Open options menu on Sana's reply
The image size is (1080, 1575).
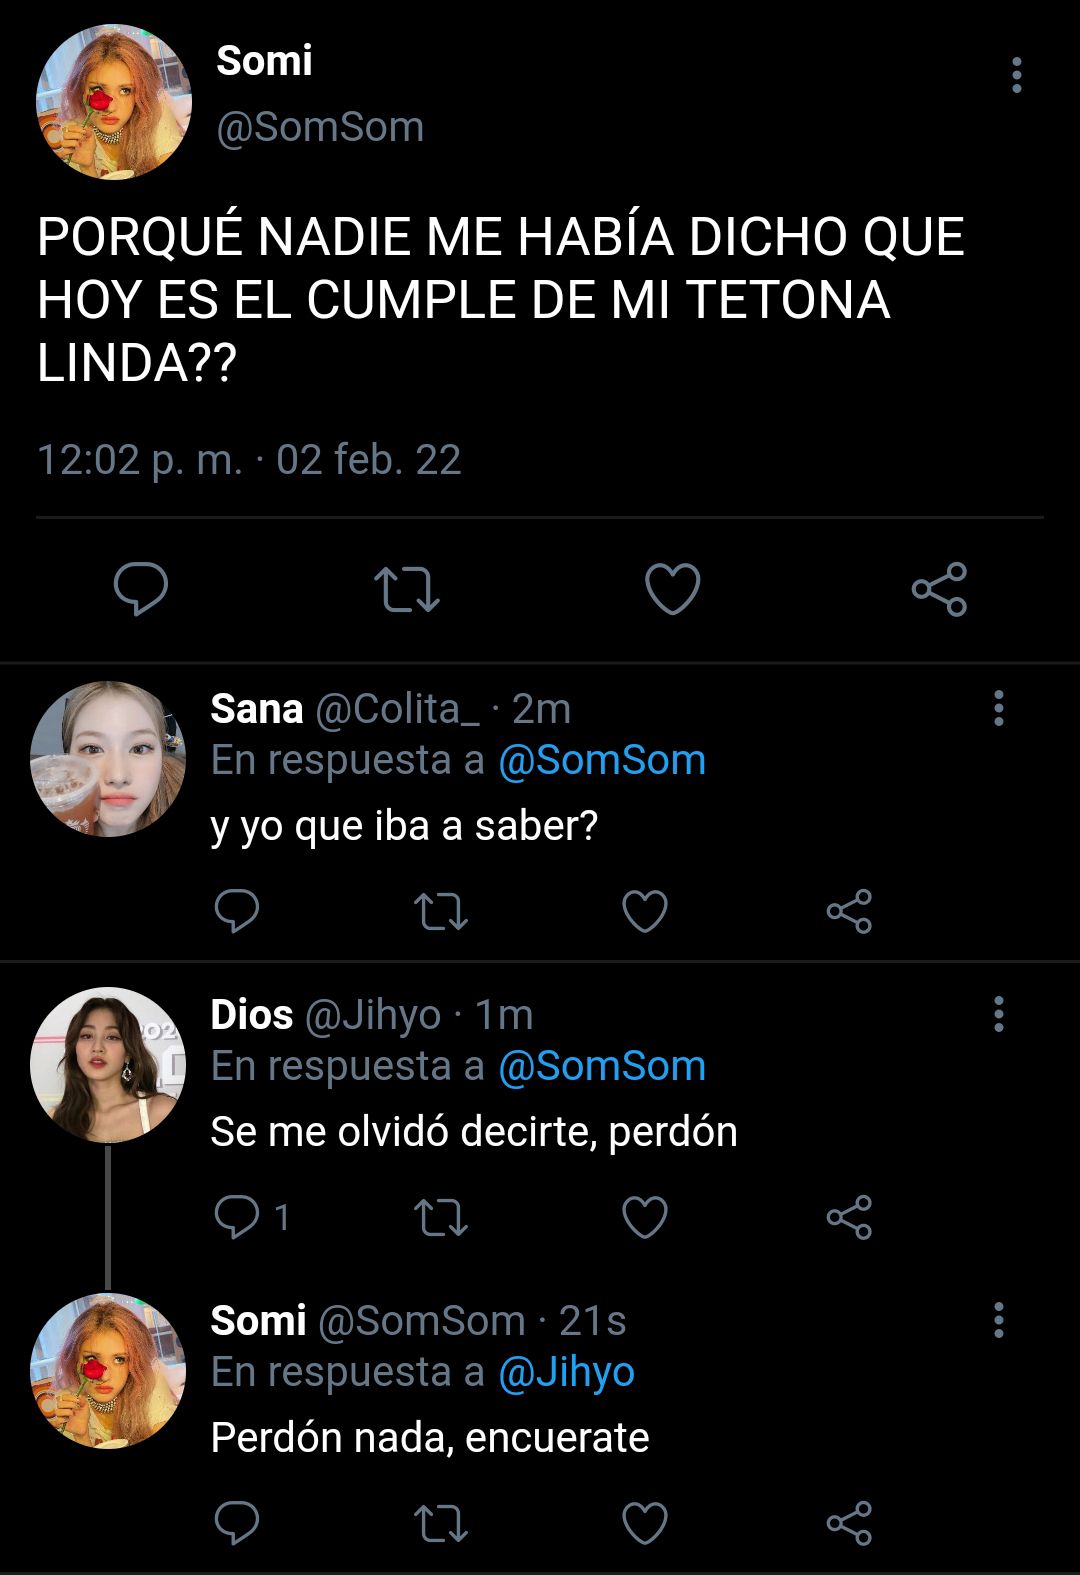tap(998, 708)
